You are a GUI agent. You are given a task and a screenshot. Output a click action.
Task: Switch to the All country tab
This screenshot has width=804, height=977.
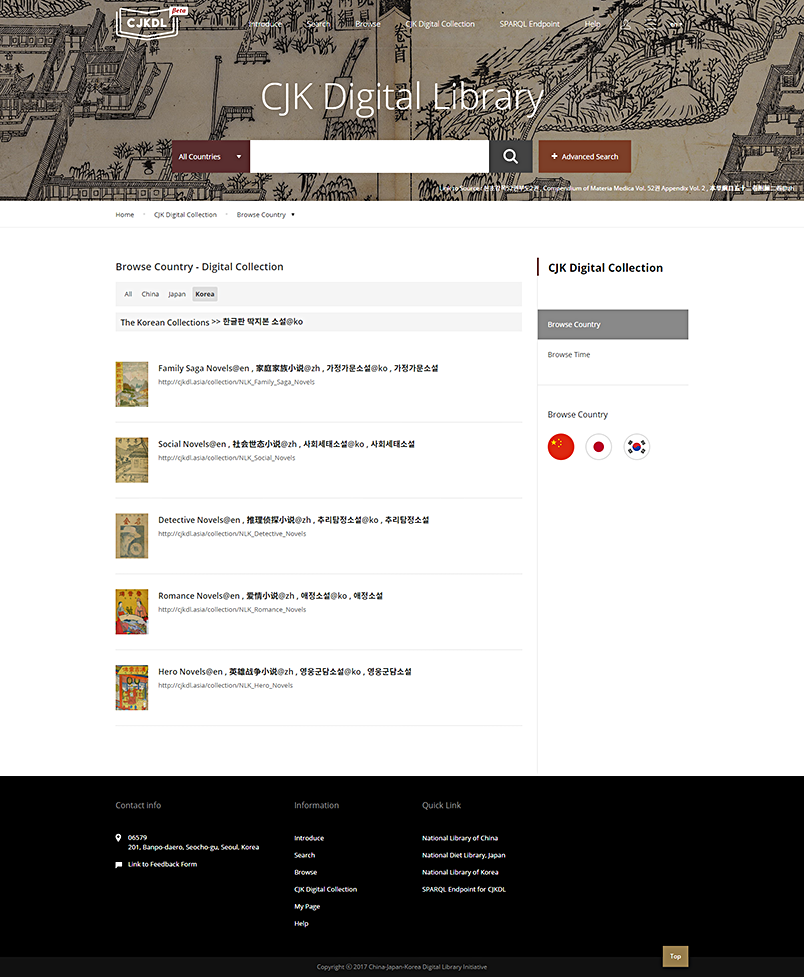(x=128, y=294)
